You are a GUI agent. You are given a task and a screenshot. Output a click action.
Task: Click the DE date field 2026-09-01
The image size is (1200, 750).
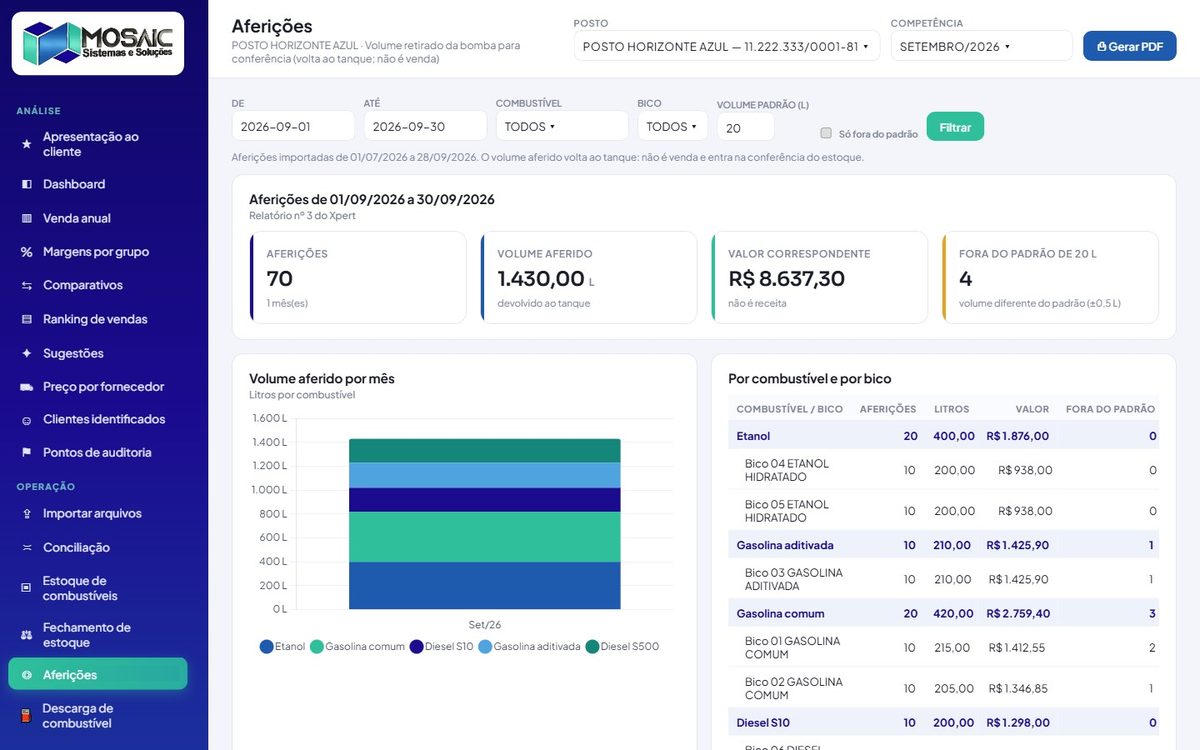tap(293, 126)
